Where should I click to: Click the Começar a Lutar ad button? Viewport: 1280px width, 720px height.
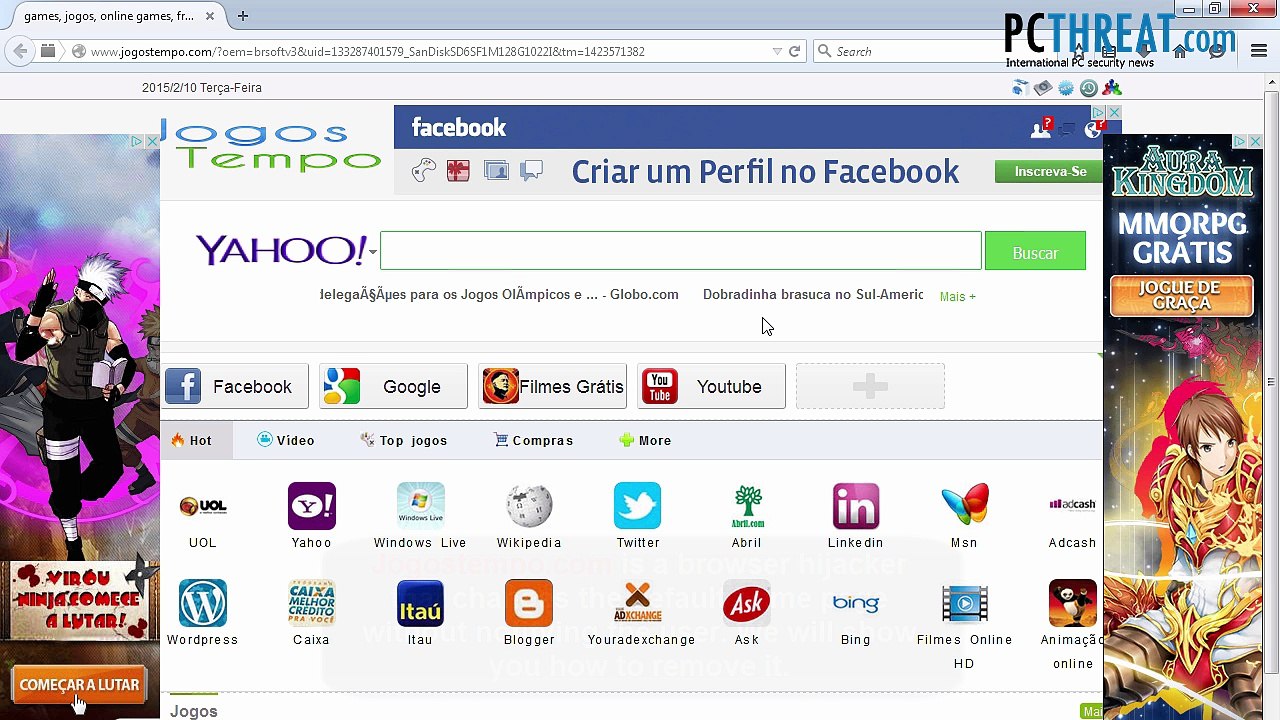click(79, 685)
